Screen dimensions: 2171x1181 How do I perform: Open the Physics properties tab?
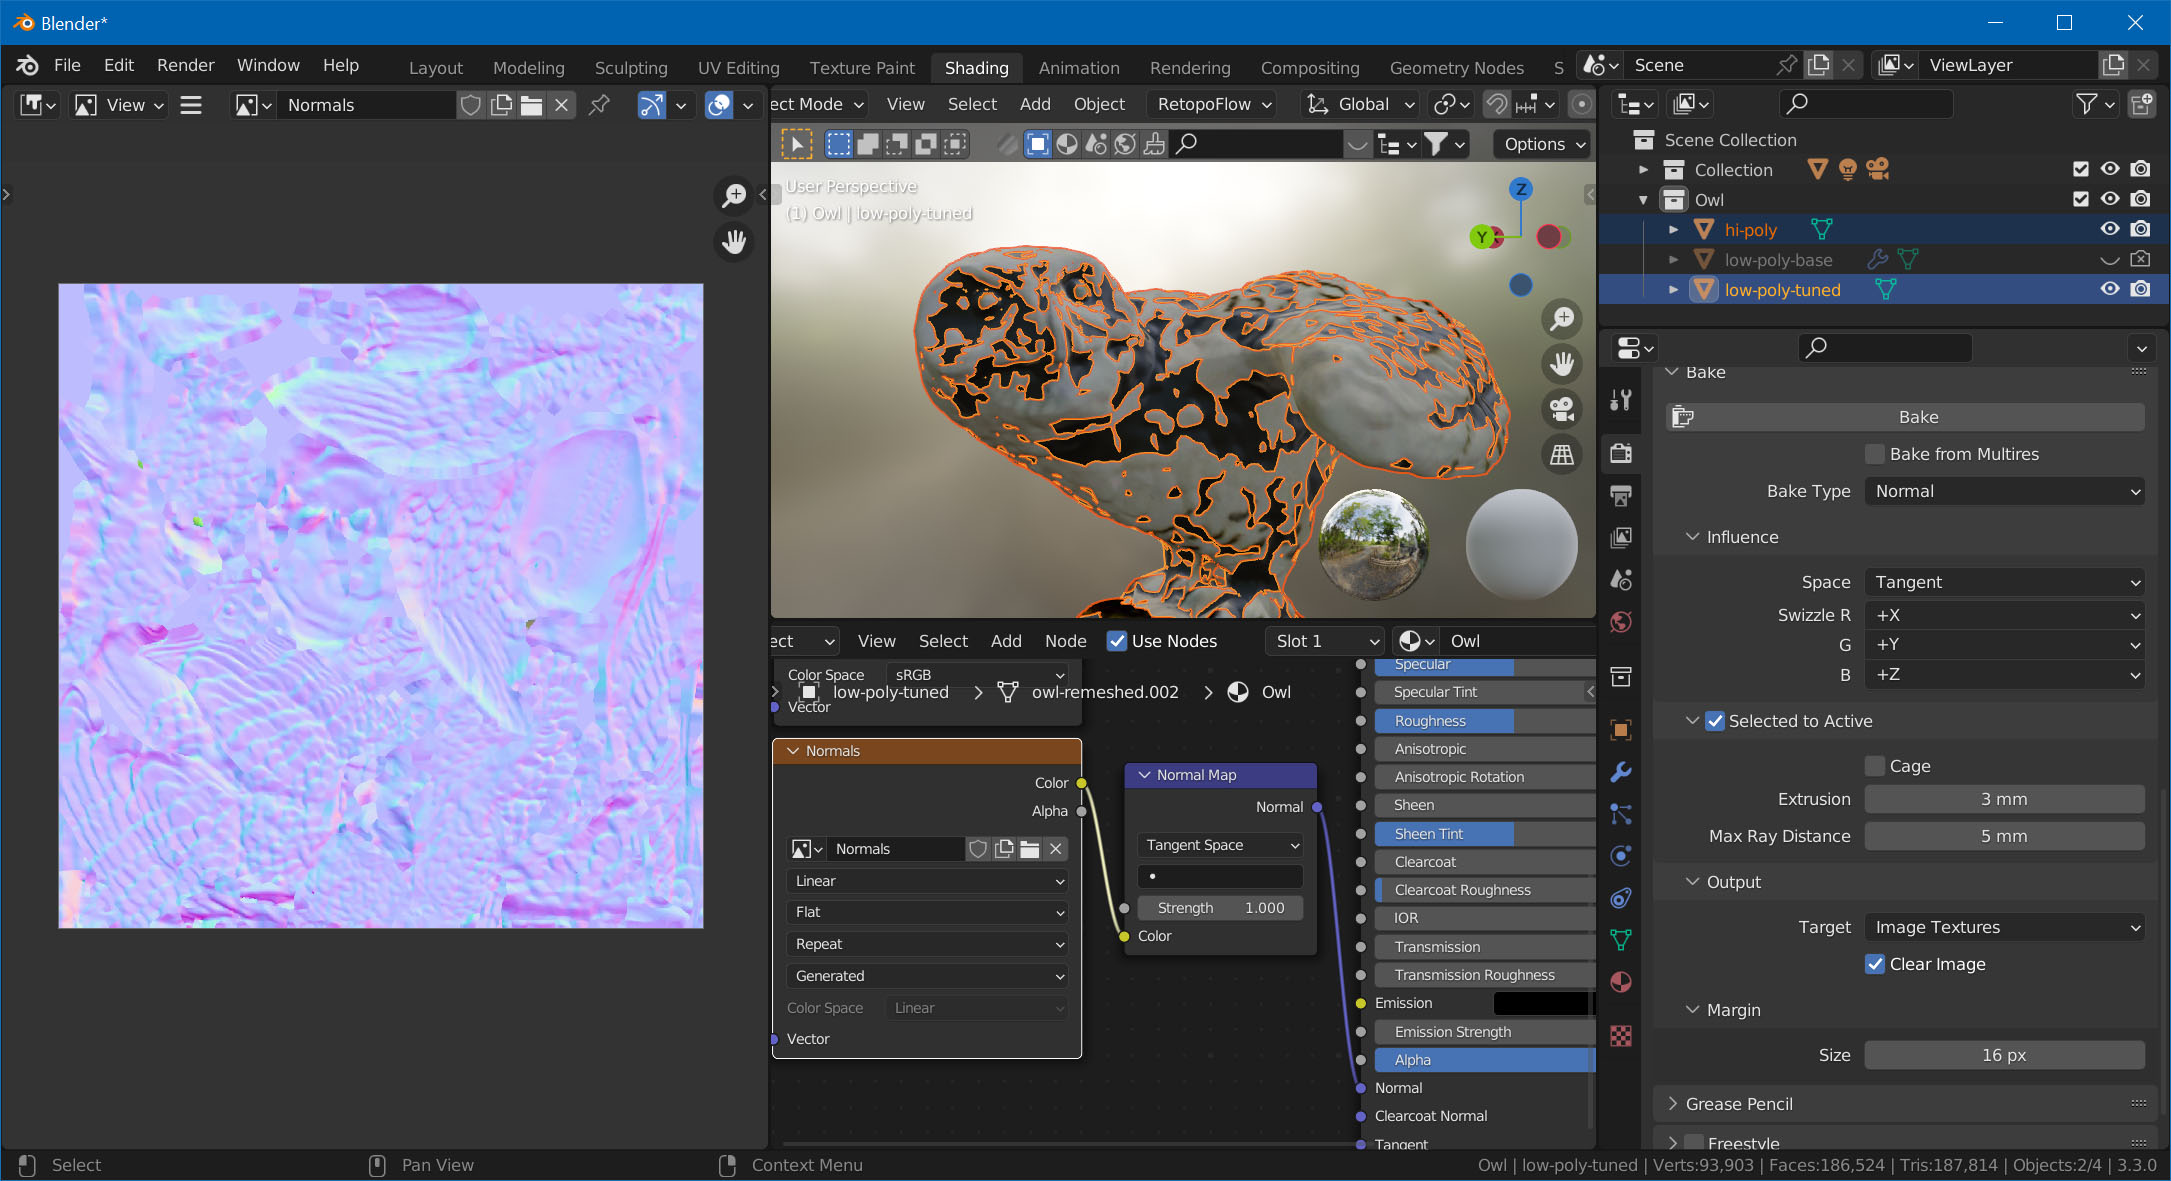tap(1621, 856)
